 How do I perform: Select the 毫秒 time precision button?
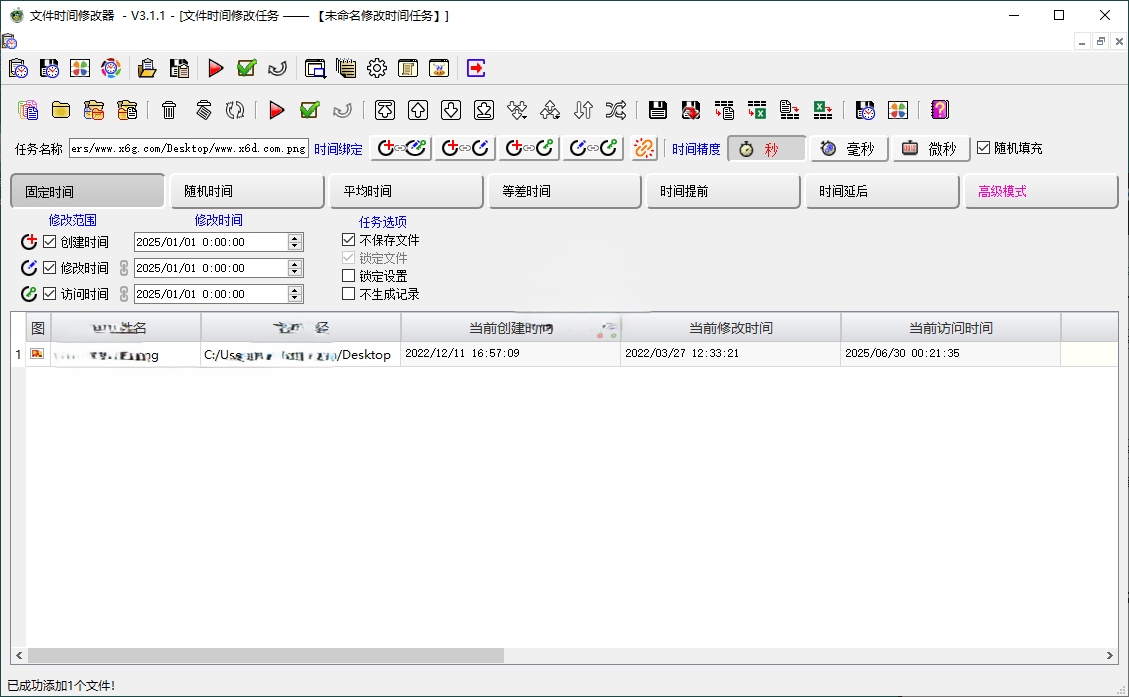pos(849,149)
